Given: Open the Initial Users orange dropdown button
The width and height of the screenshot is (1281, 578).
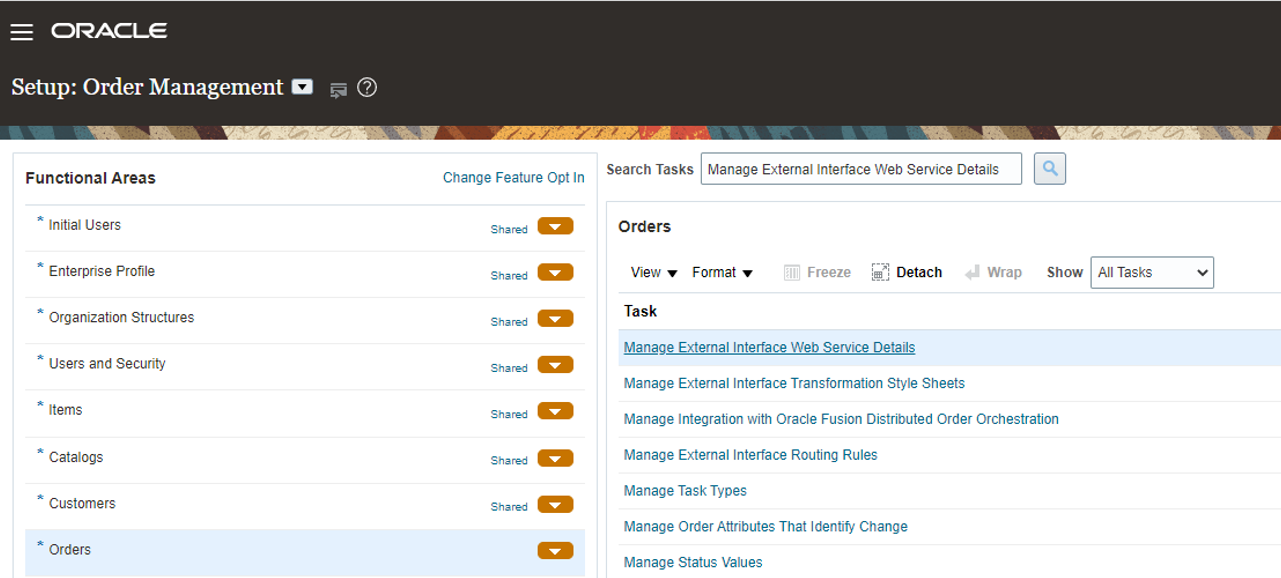Looking at the screenshot, I should (555, 226).
